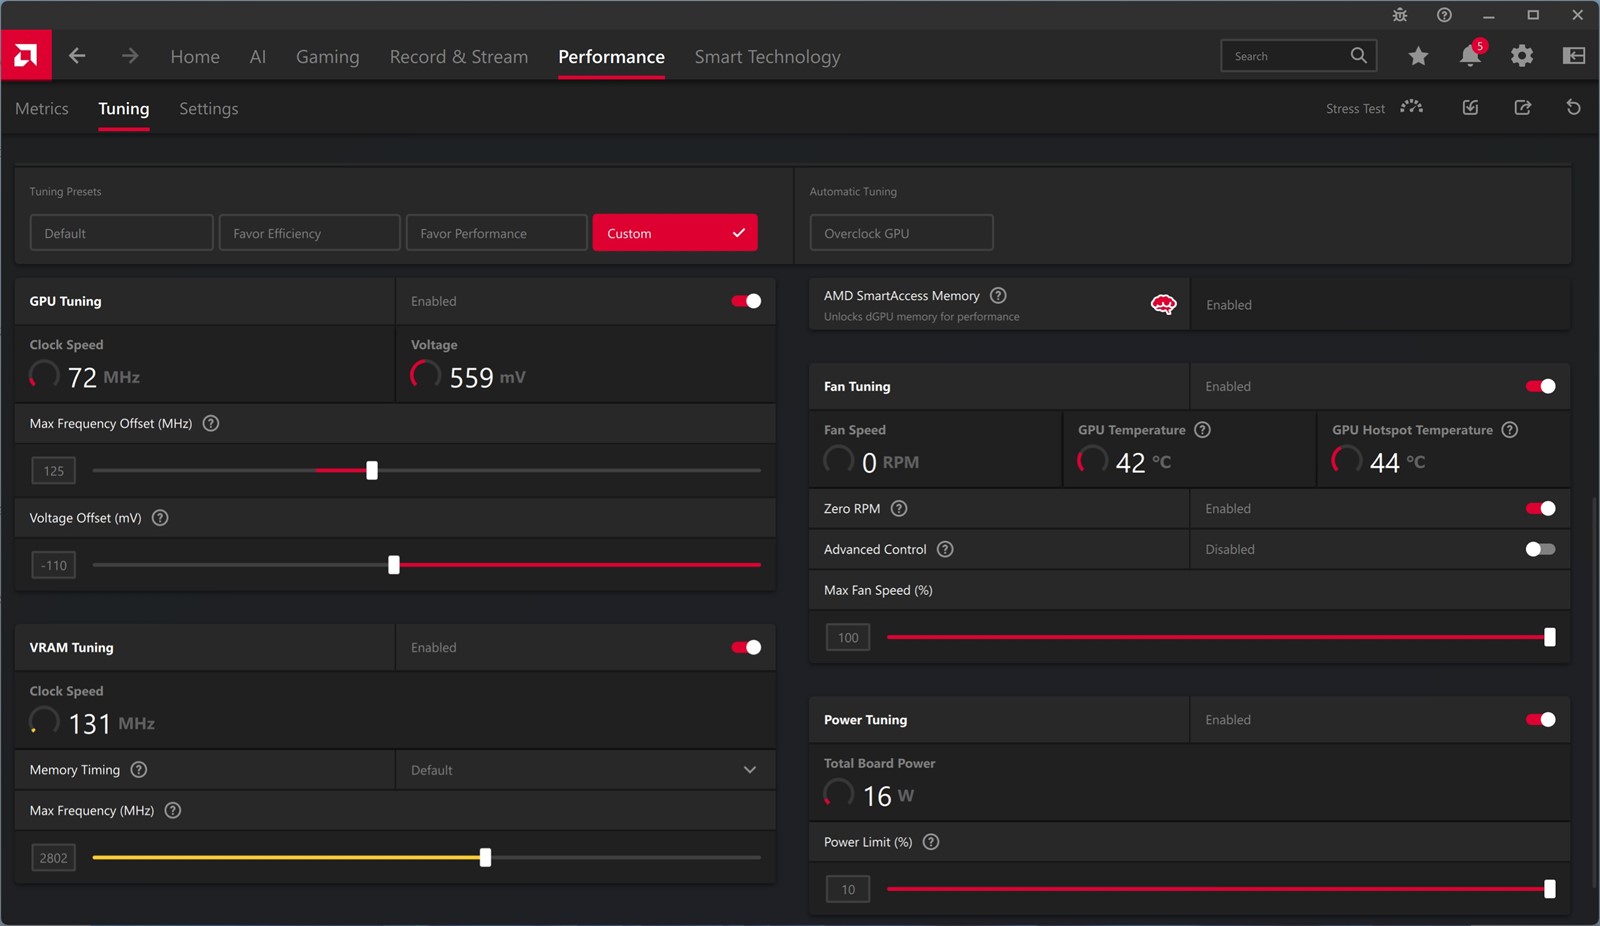
Task: Click the VRAM Max Frequency slider handle
Action: point(485,857)
